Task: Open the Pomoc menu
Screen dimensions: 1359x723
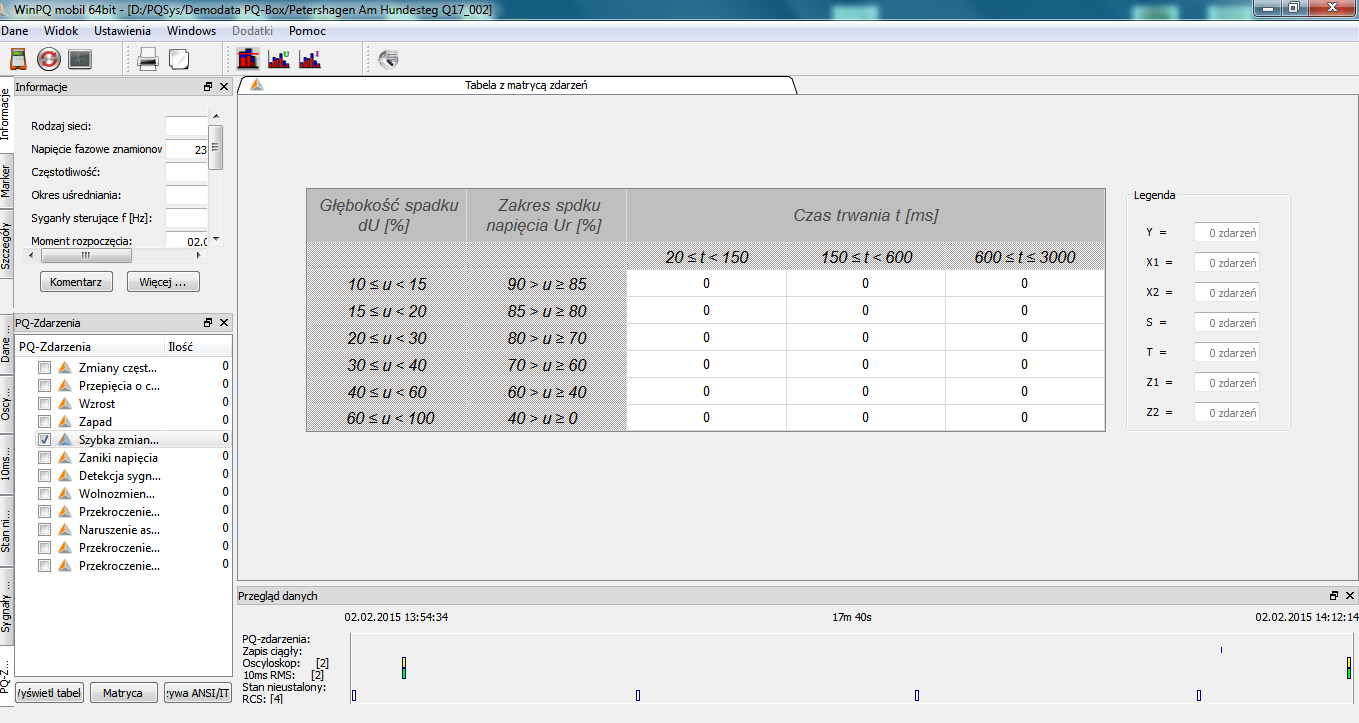Action: pyautogui.click(x=308, y=31)
